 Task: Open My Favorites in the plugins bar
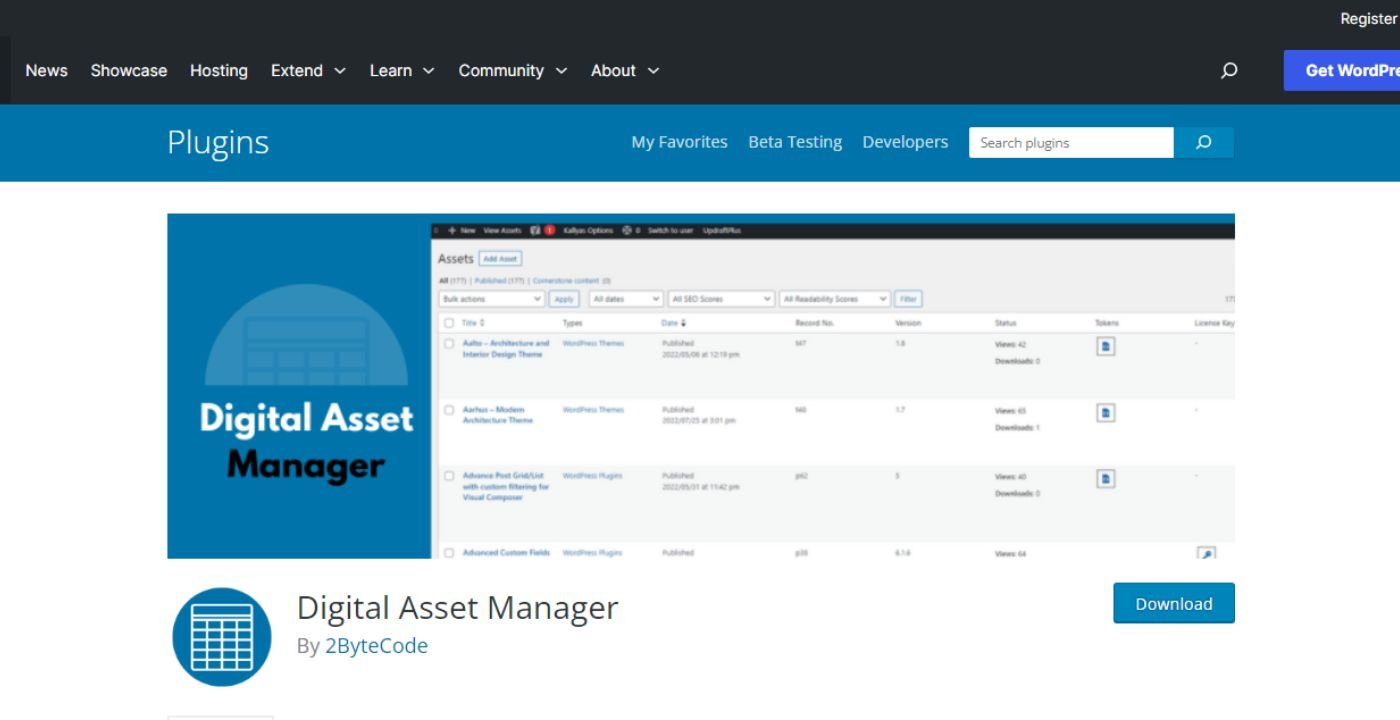click(680, 142)
